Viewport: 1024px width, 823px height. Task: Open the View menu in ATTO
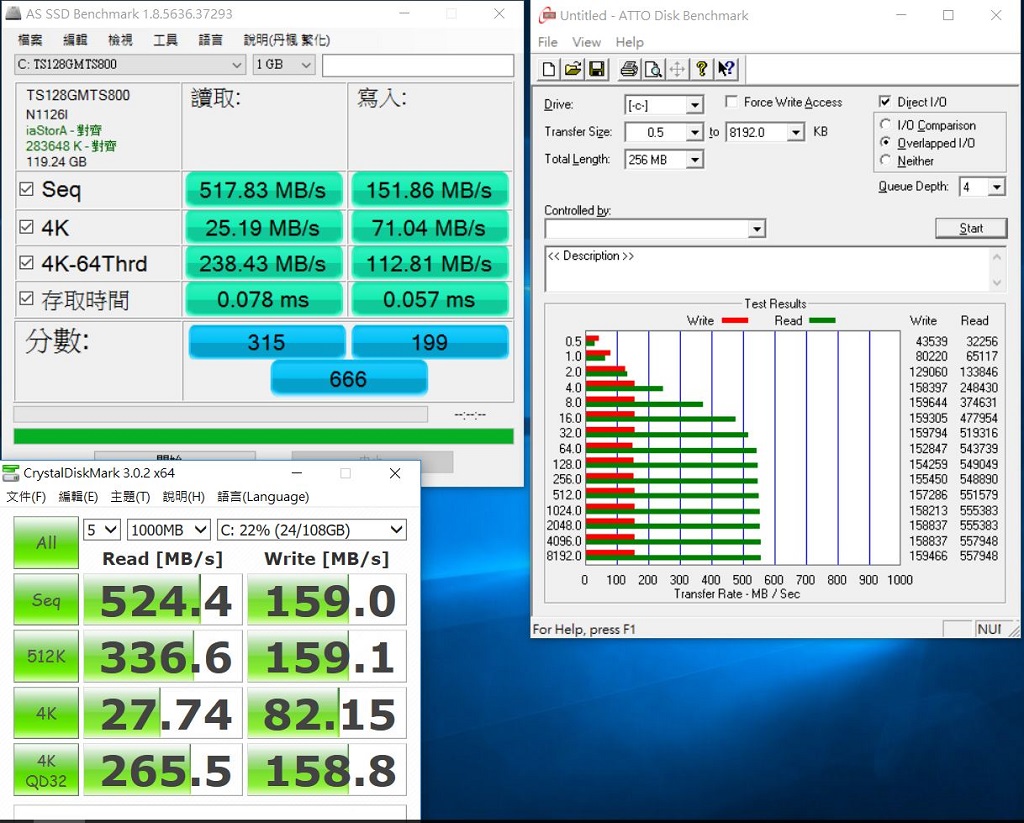(586, 42)
